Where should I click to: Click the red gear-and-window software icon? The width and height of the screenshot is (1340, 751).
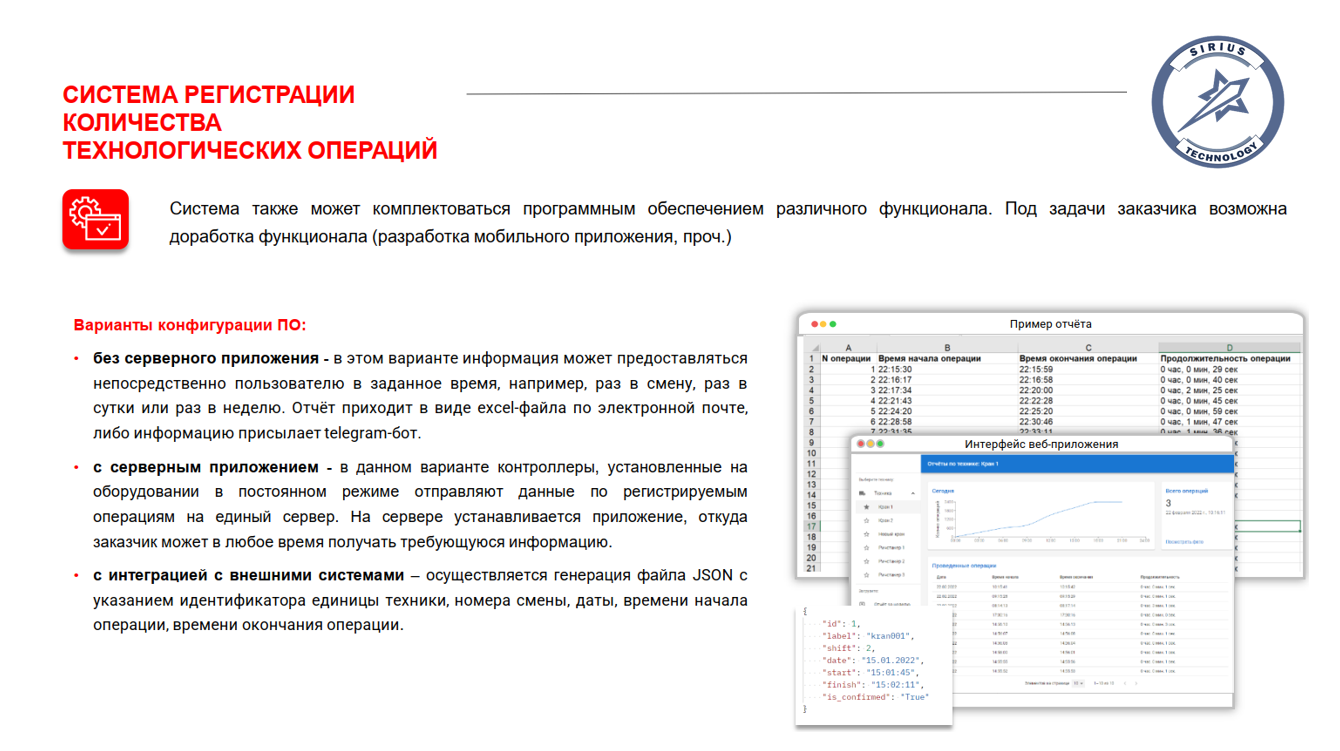[x=95, y=219]
